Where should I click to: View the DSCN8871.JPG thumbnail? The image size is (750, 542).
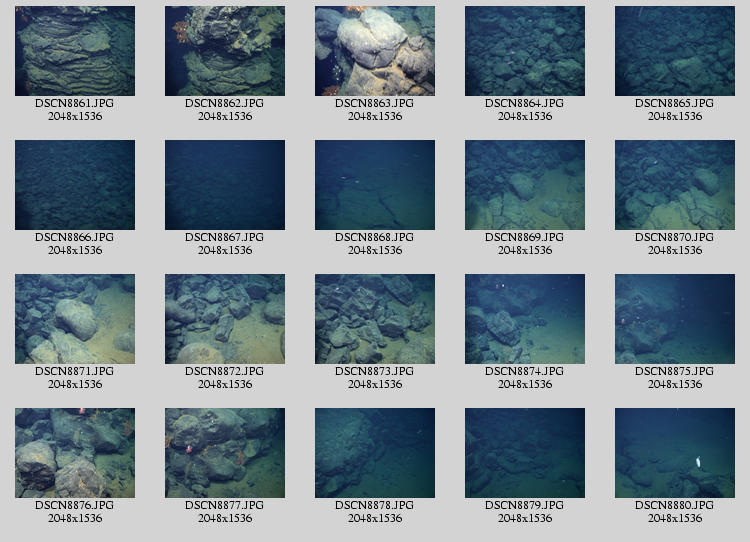(x=75, y=319)
